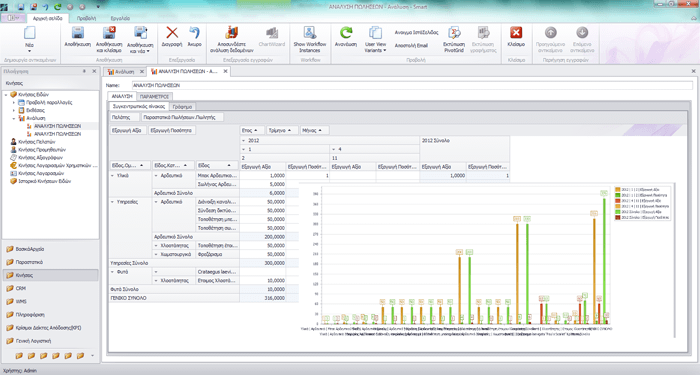Click the Αποθήκευση save icon
The height and width of the screenshot is (375, 700).
coord(78,33)
